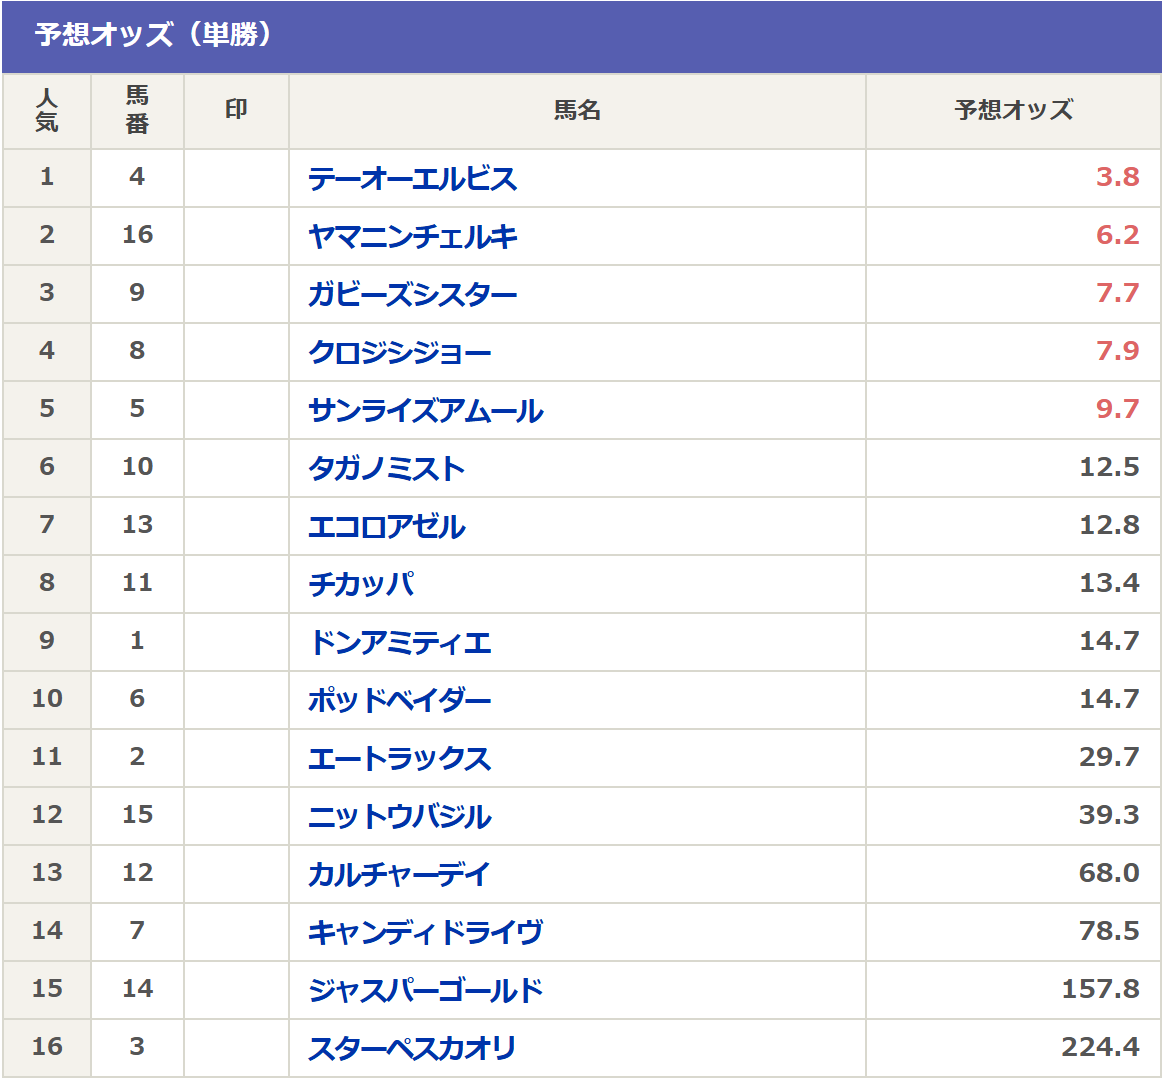Click the タガノミスト link

point(386,469)
